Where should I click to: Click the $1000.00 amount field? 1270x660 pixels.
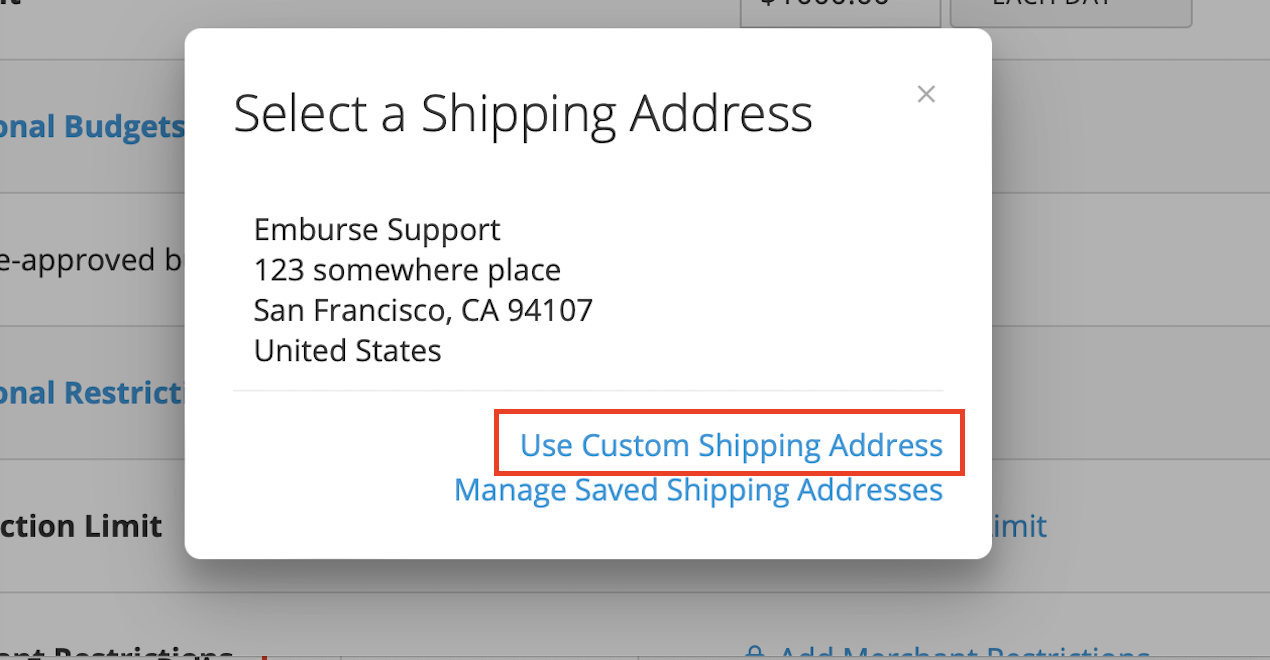[840, 8]
